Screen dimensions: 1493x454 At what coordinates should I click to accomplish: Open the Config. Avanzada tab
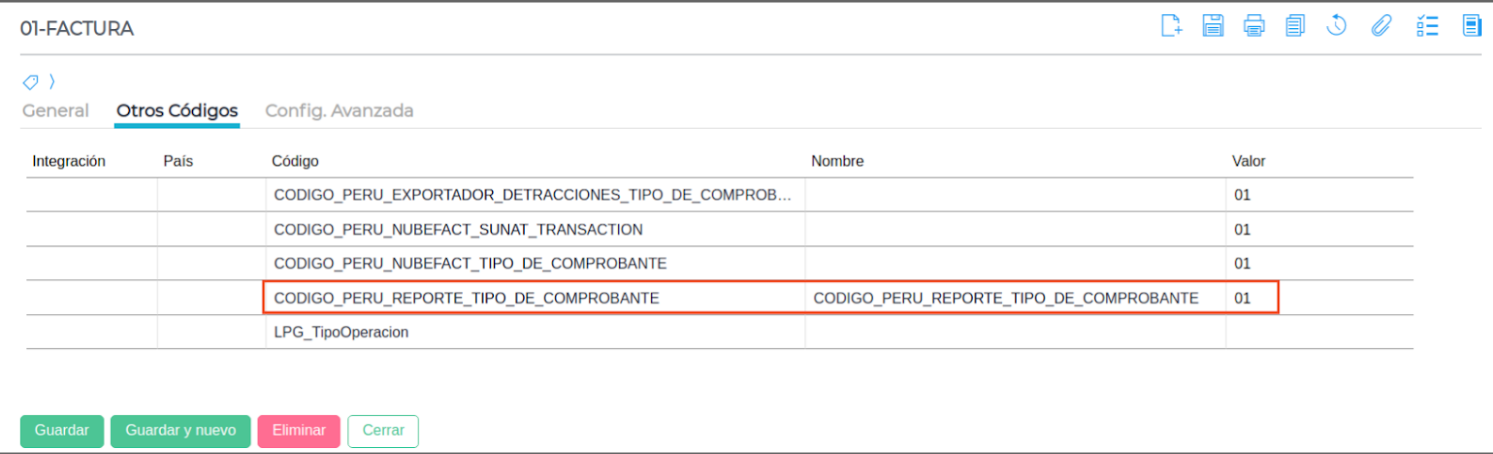pyautogui.click(x=339, y=111)
